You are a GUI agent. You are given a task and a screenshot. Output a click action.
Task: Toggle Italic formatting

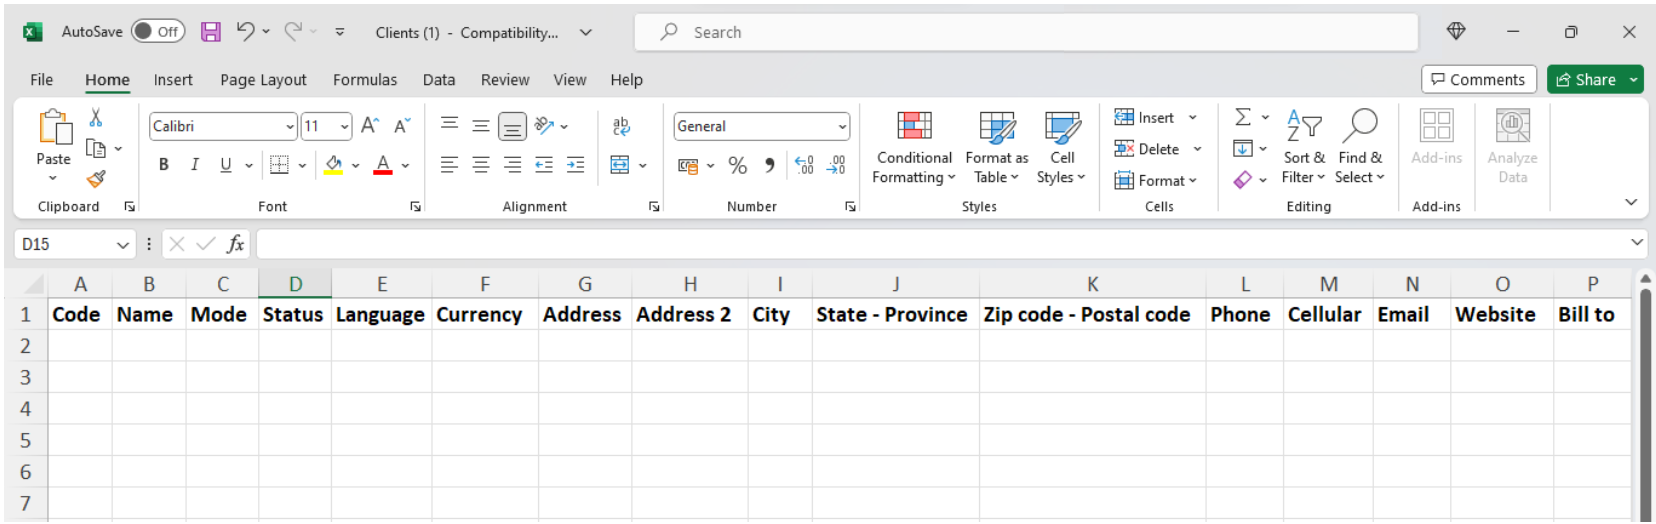pos(195,165)
